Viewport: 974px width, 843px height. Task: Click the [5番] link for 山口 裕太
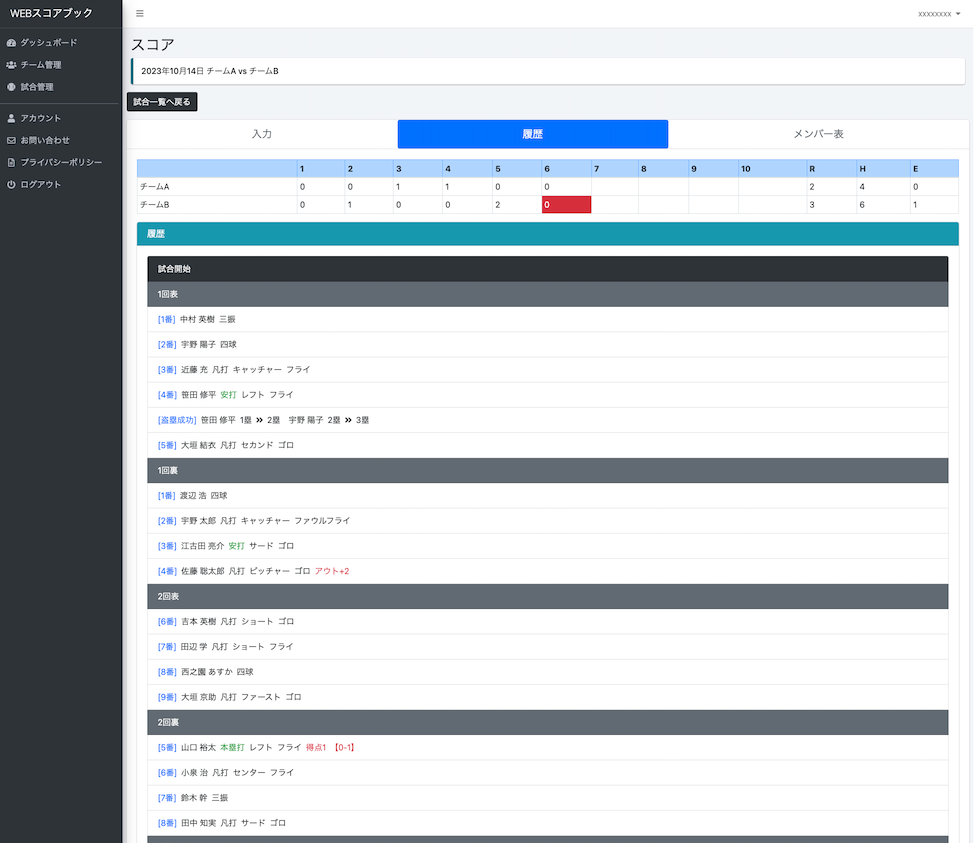tap(166, 747)
